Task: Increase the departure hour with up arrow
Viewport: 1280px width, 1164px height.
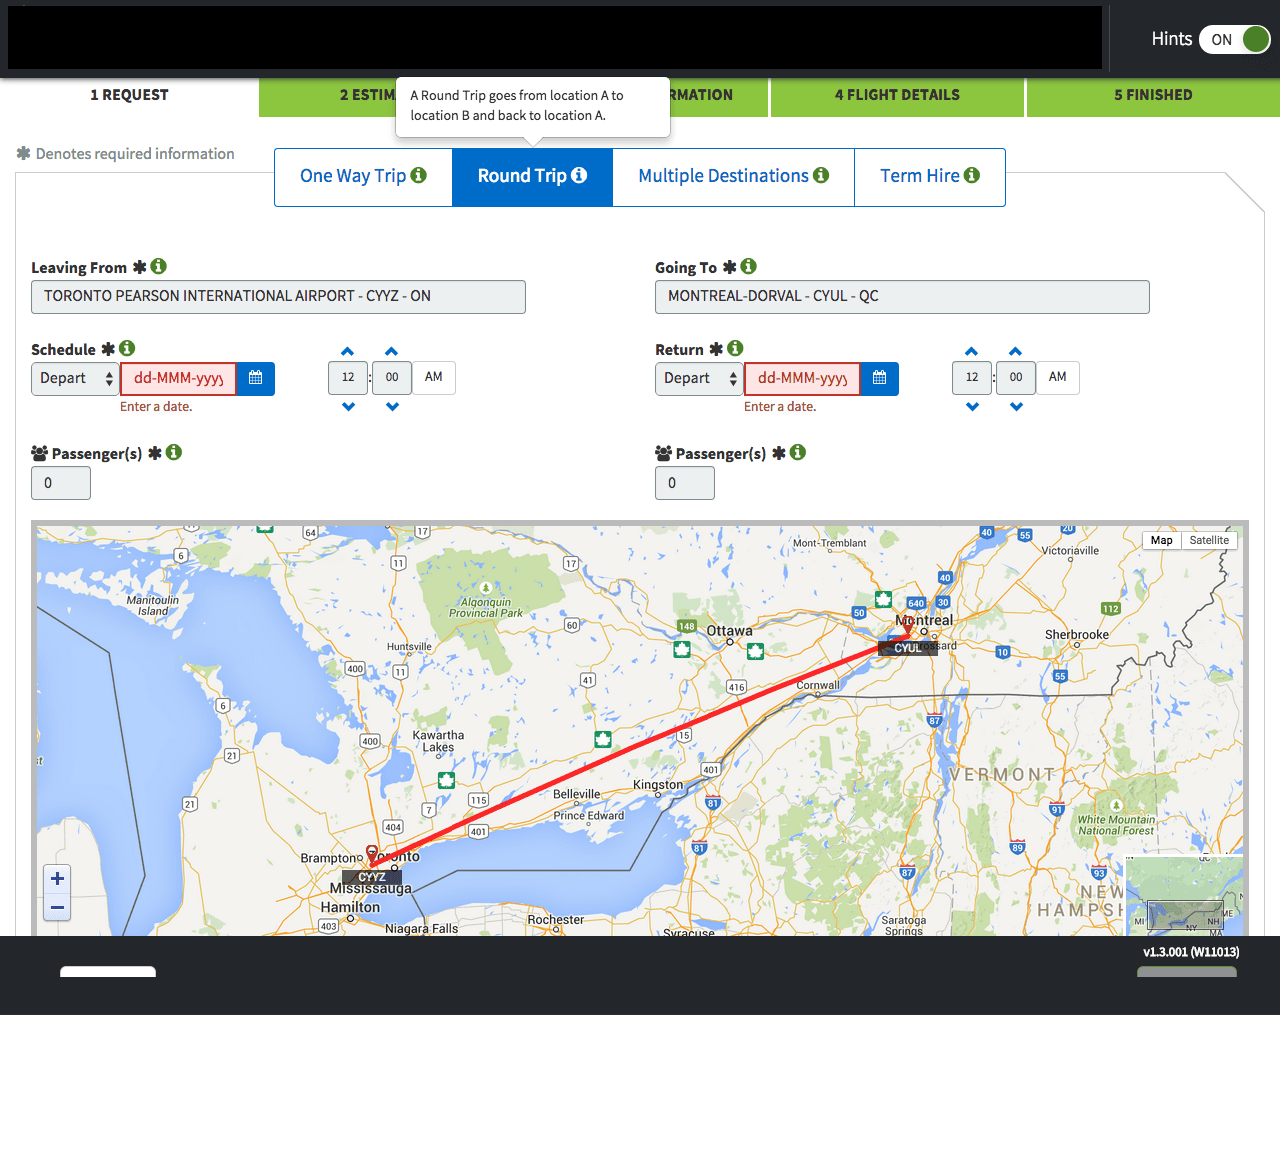Action: (x=348, y=351)
